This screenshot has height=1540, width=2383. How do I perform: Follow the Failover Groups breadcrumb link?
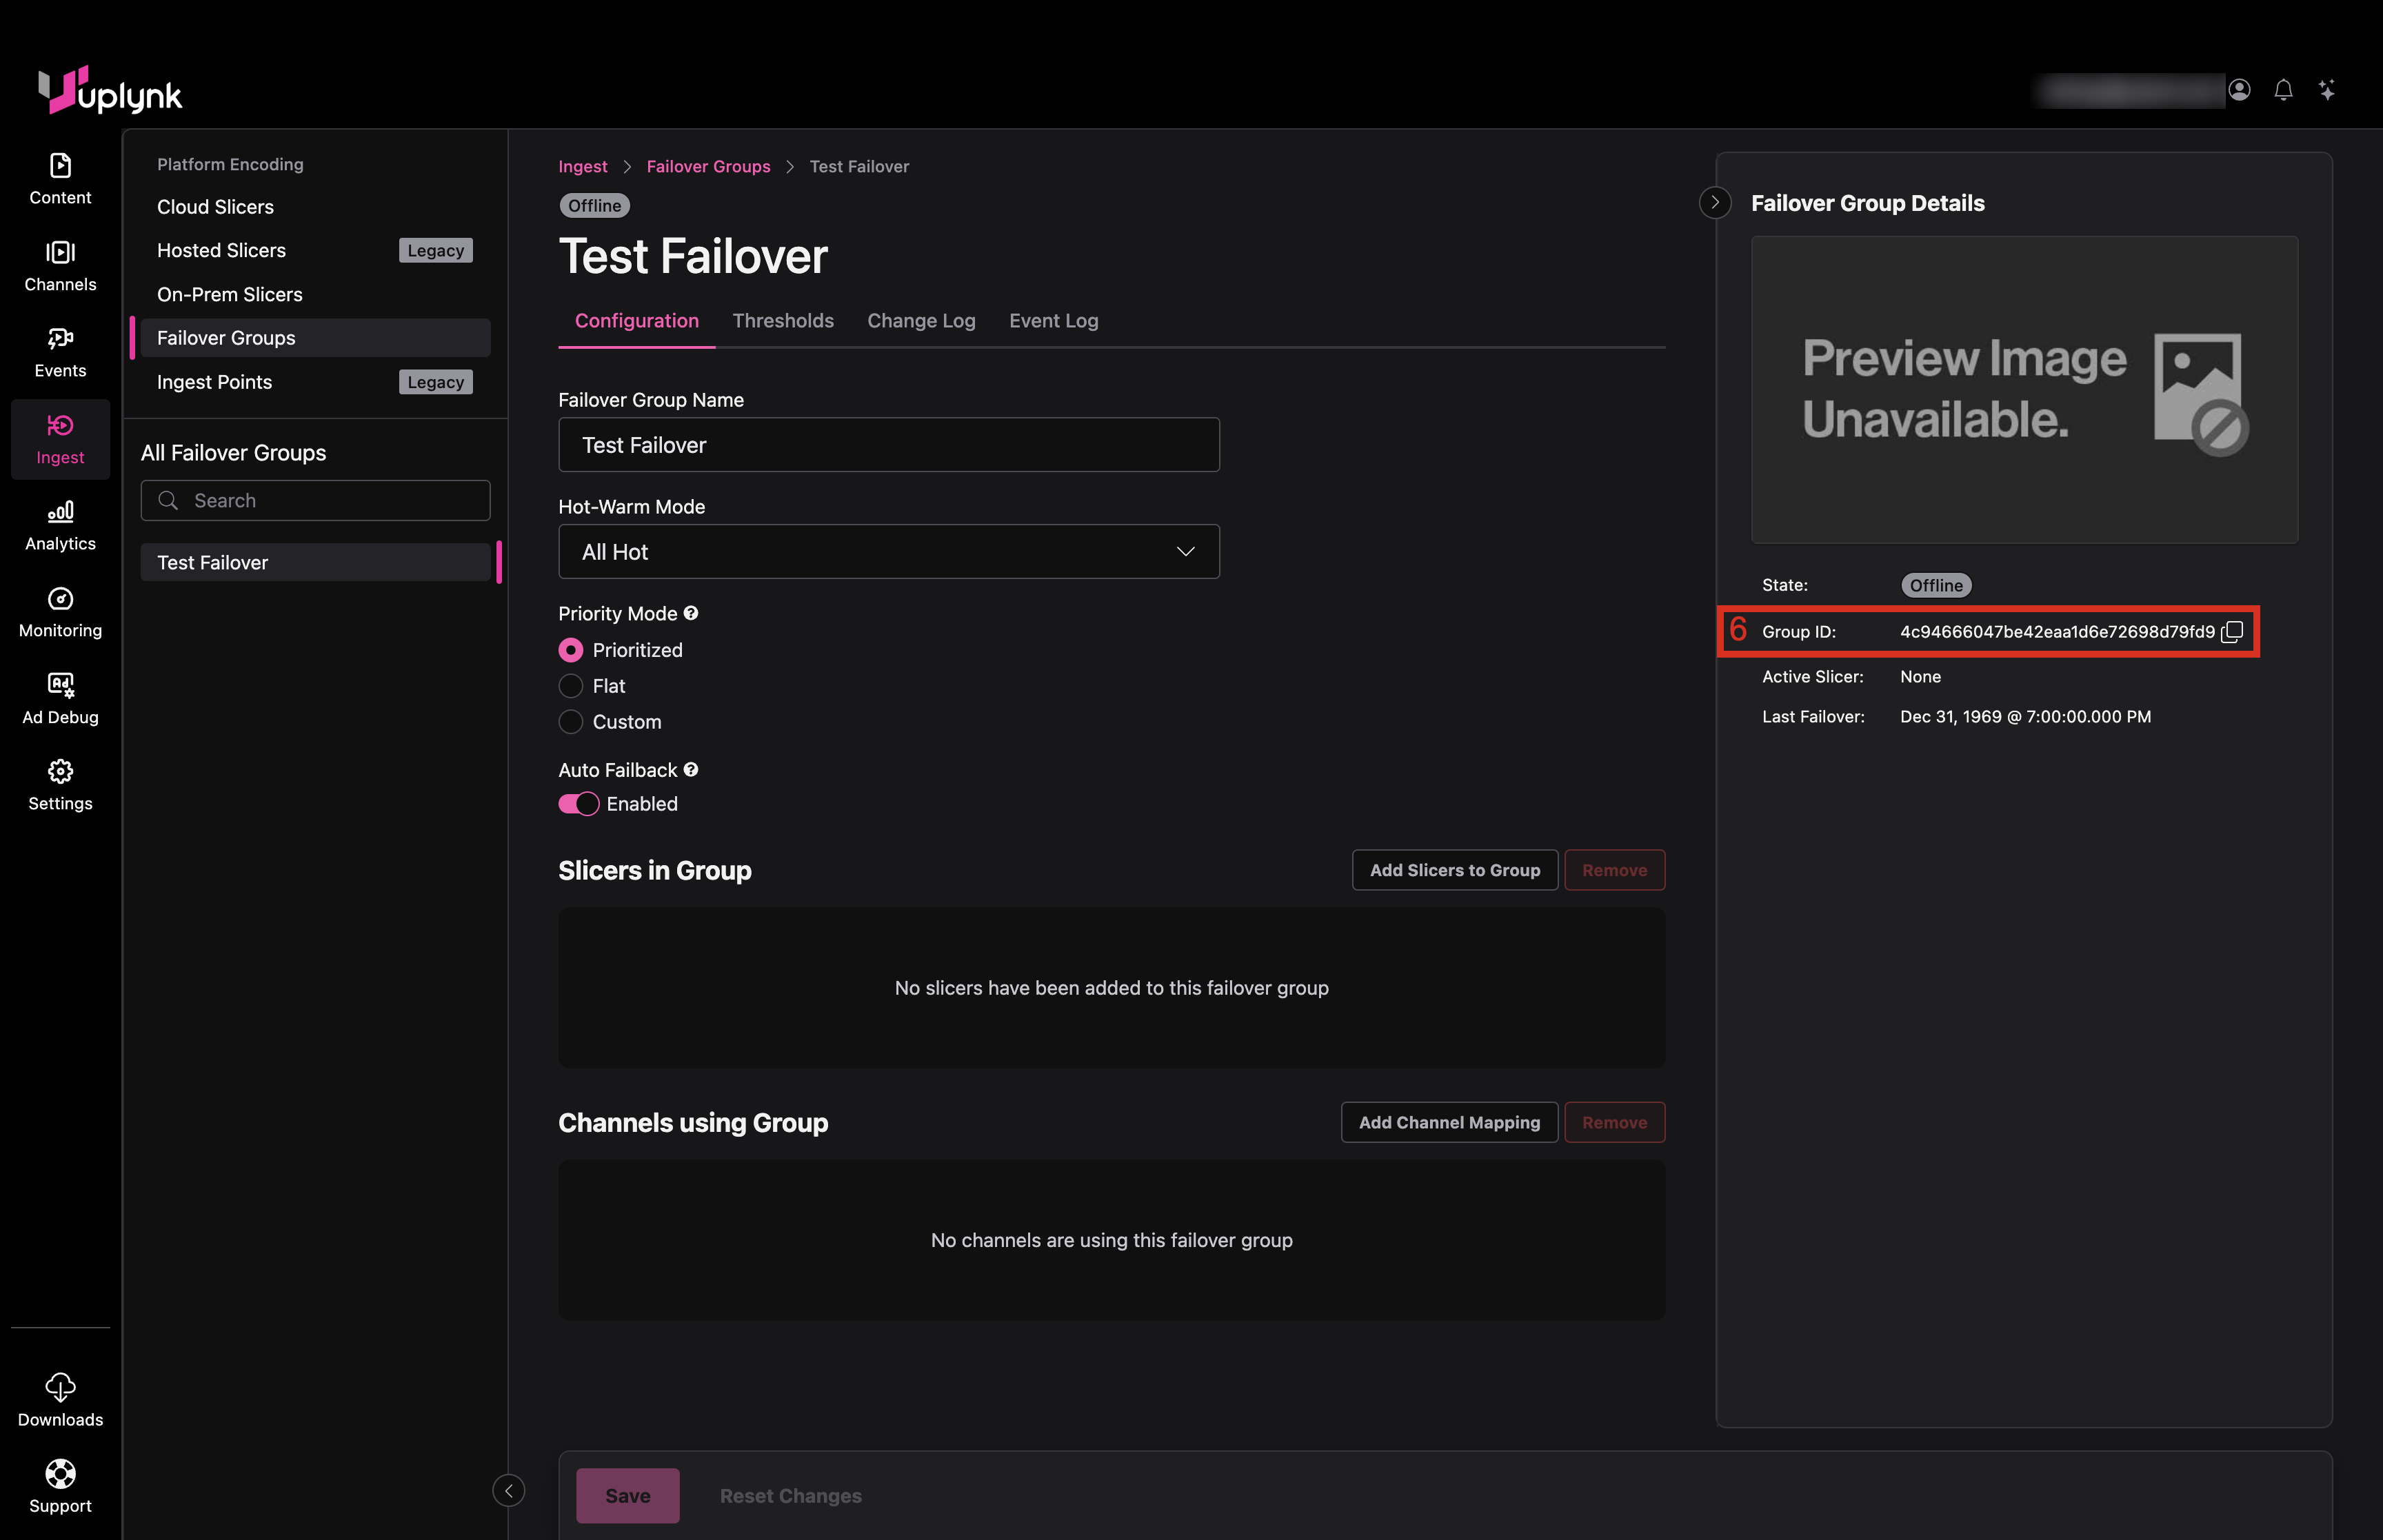(x=708, y=166)
